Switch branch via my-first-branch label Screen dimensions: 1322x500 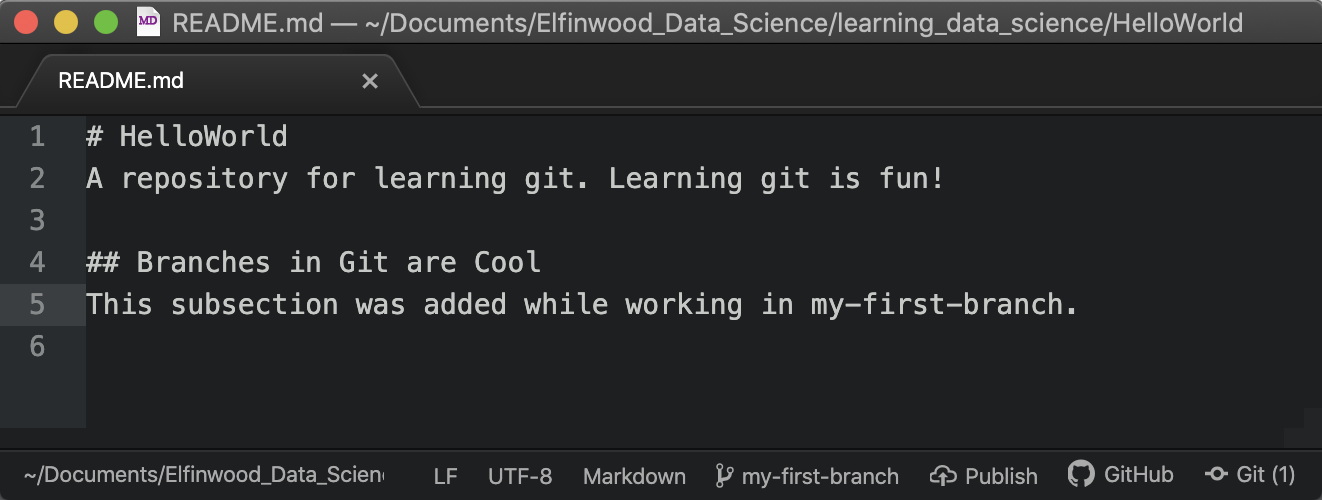pyautogui.click(x=820, y=476)
